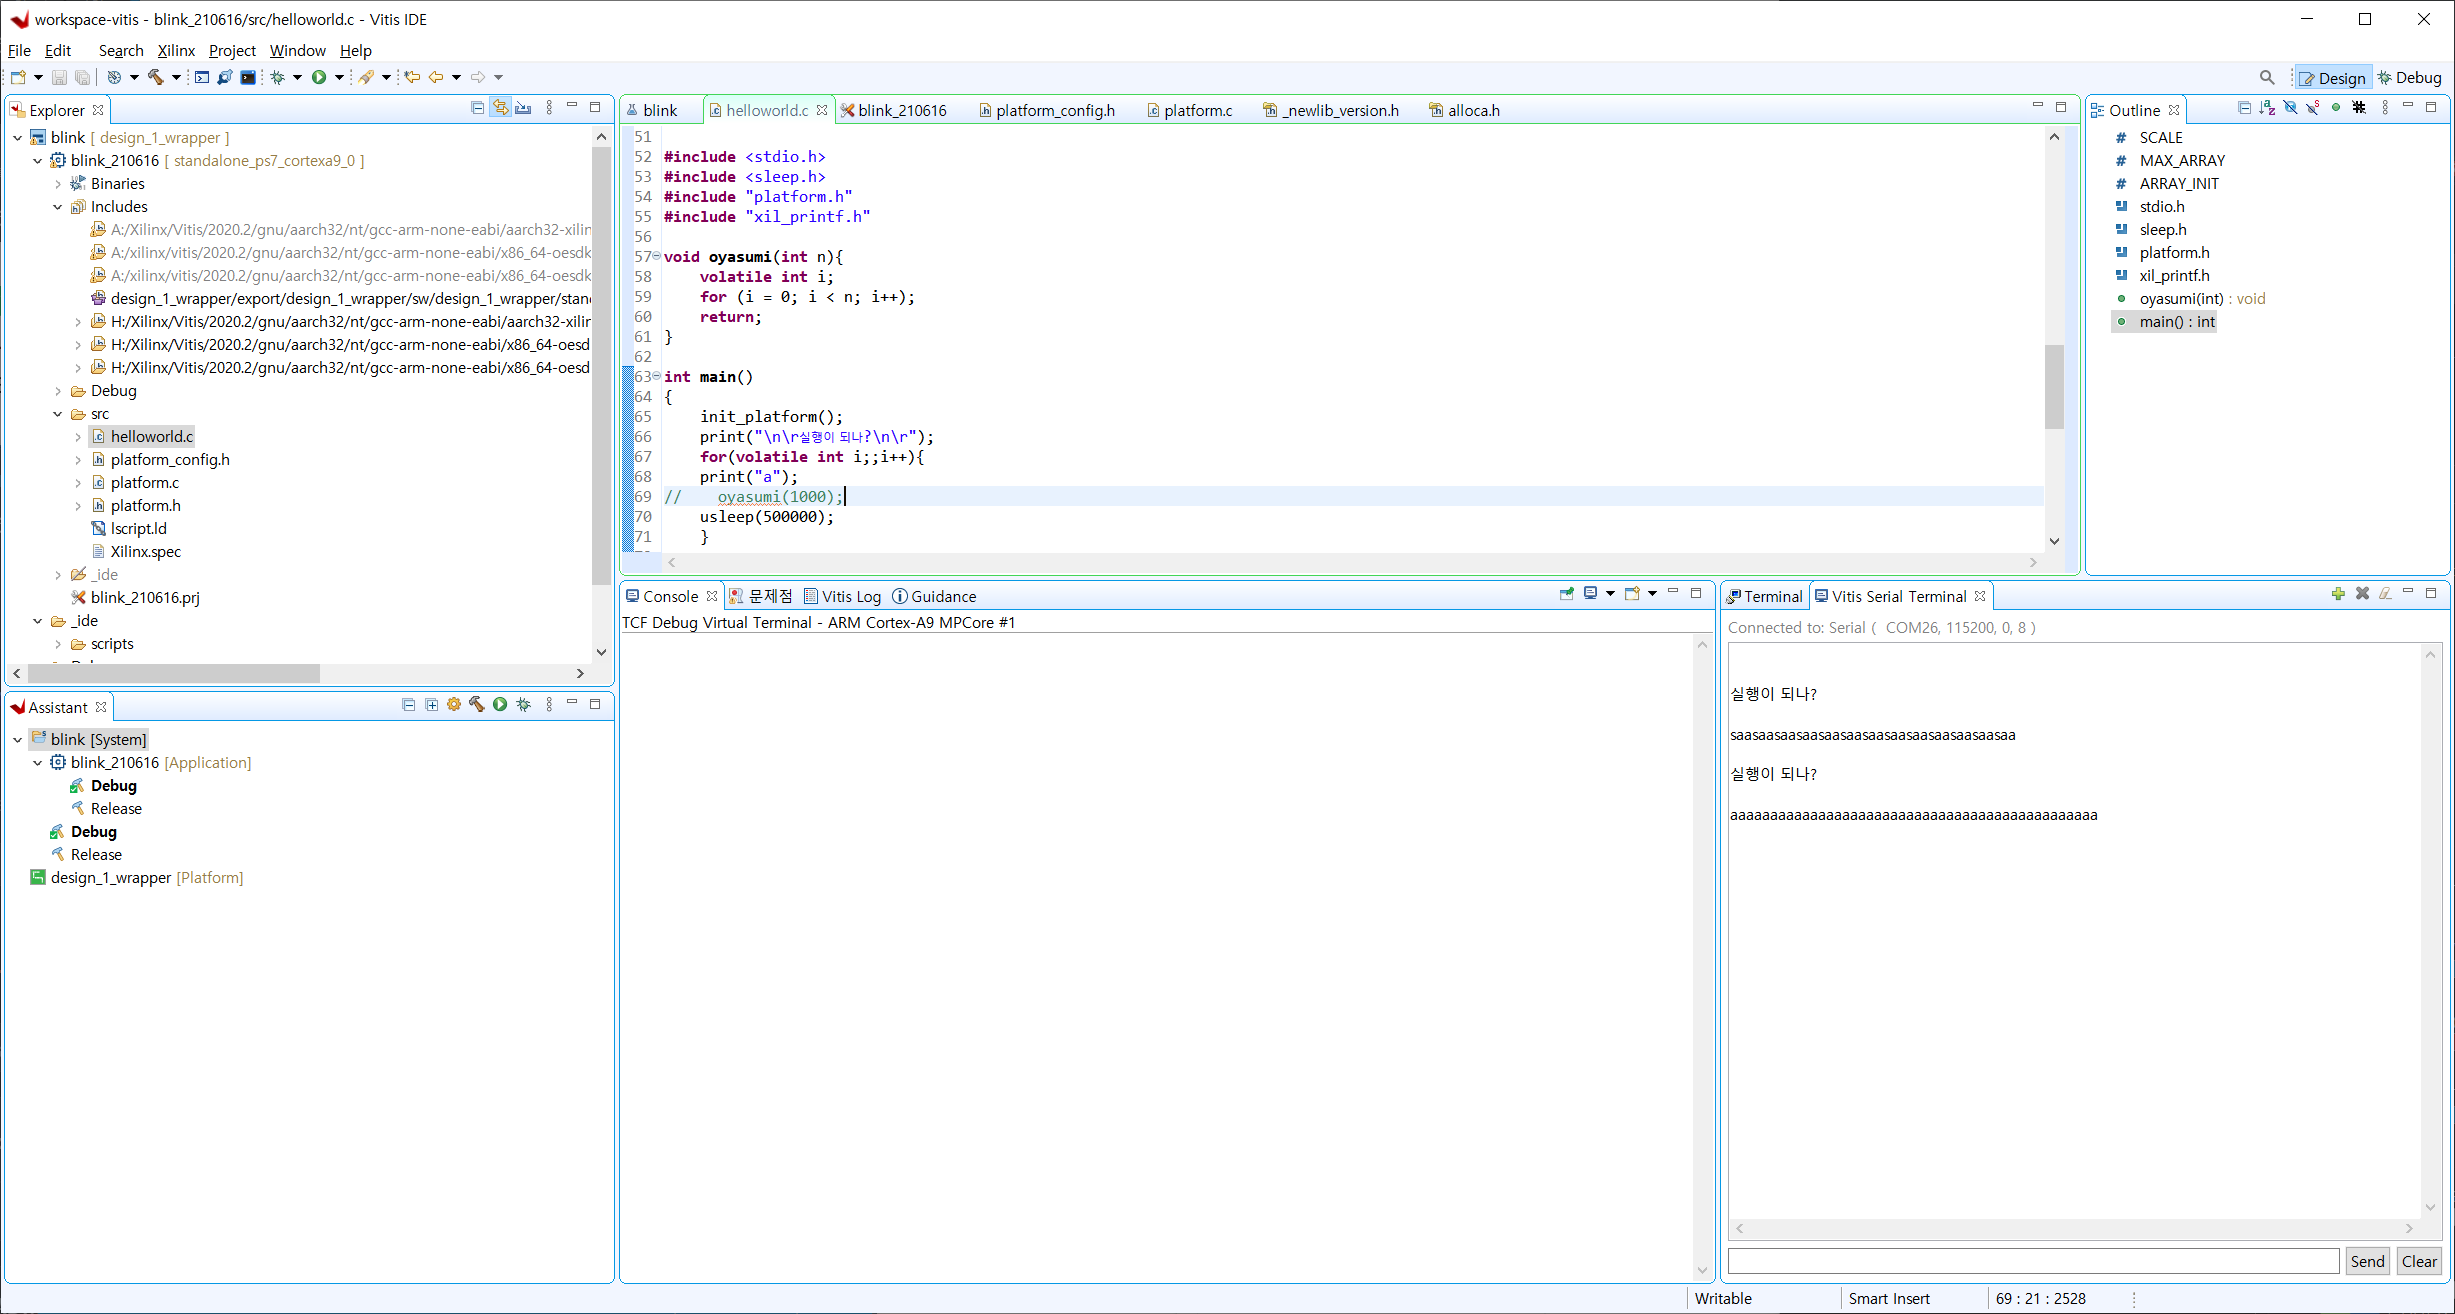Click the Build hammer icon in toolbar
2455x1314 pixels.
tap(156, 77)
